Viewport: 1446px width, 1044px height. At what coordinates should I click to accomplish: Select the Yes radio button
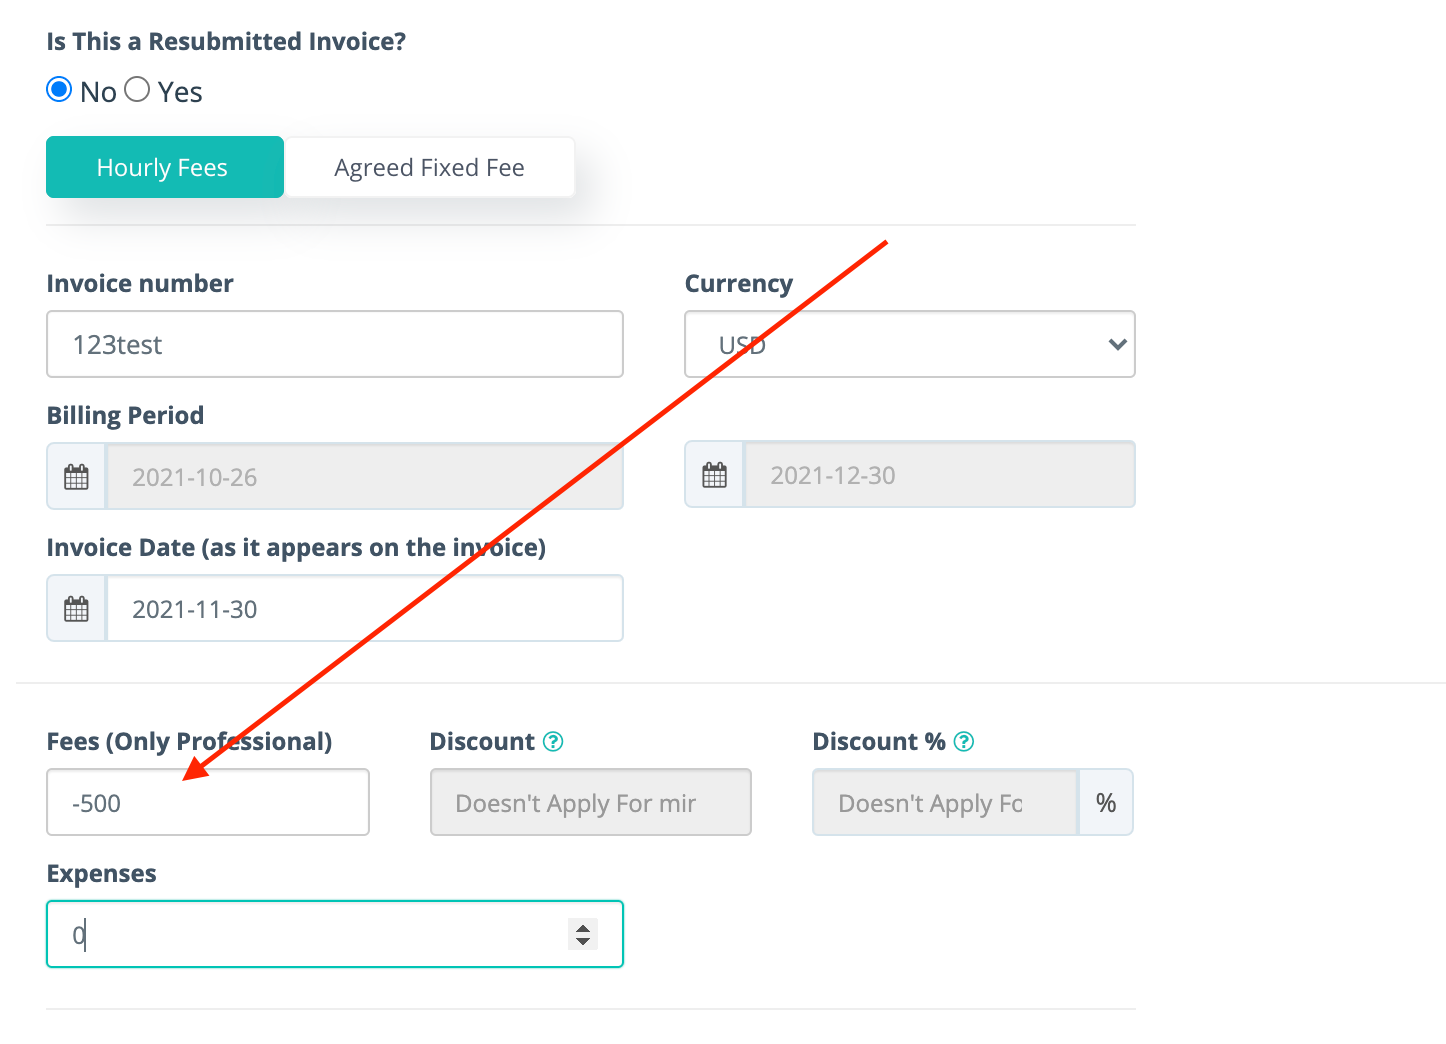tap(137, 90)
